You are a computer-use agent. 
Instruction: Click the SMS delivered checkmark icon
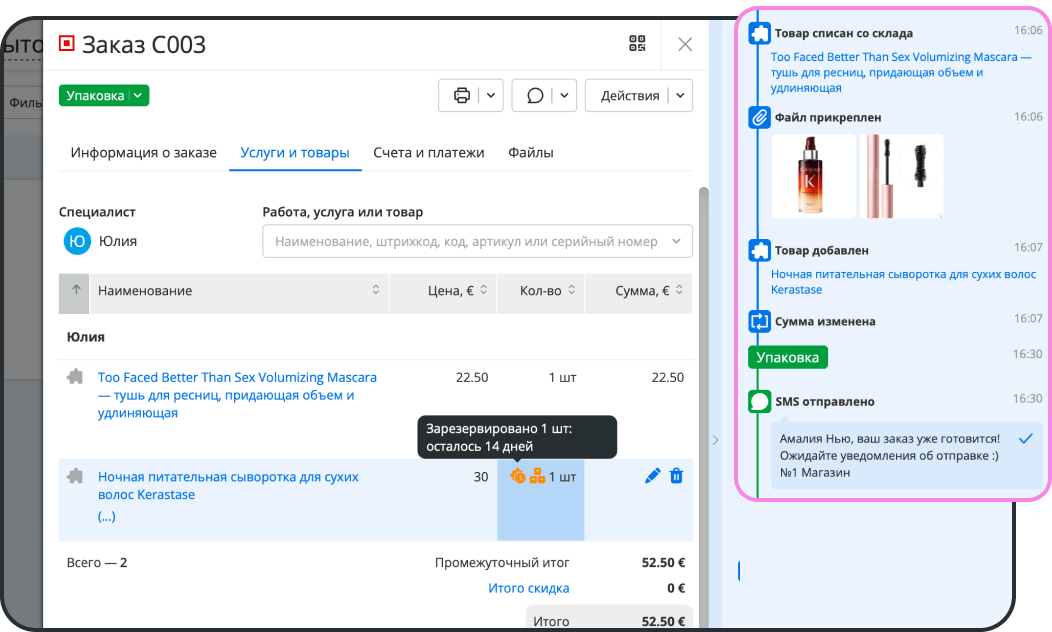coord(1025,439)
